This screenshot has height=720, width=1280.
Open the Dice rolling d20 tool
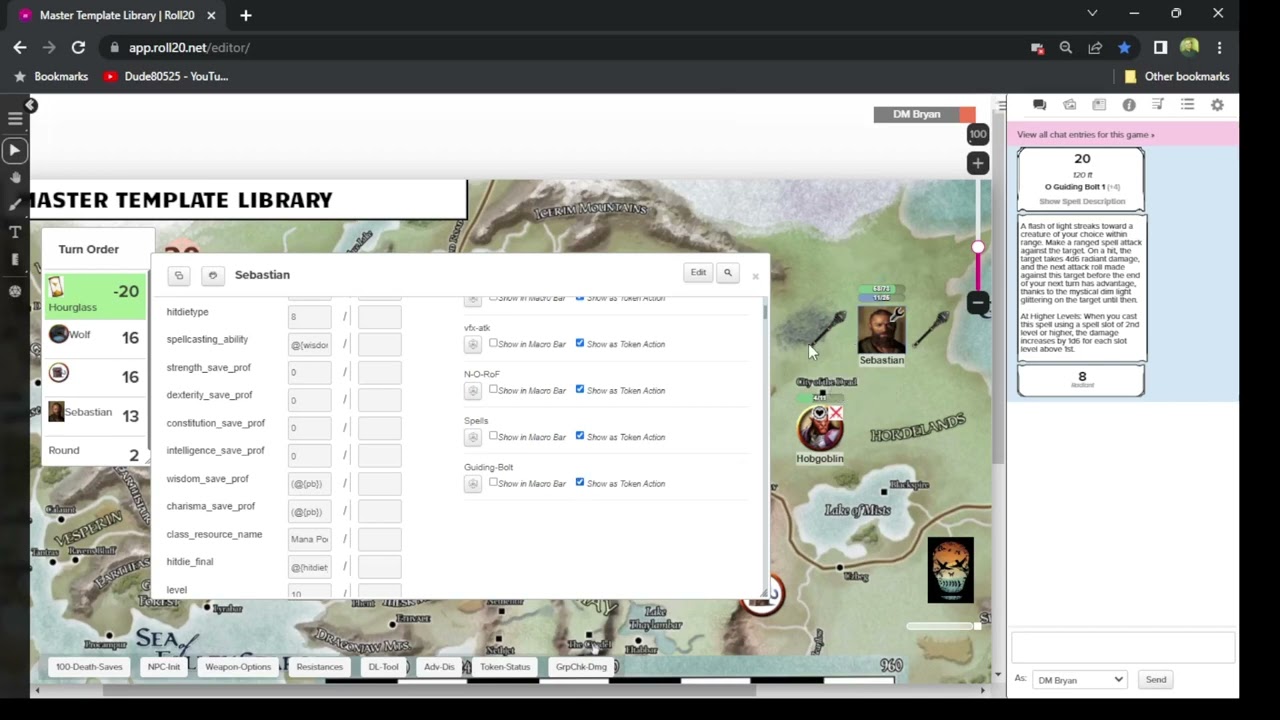[x=15, y=291]
